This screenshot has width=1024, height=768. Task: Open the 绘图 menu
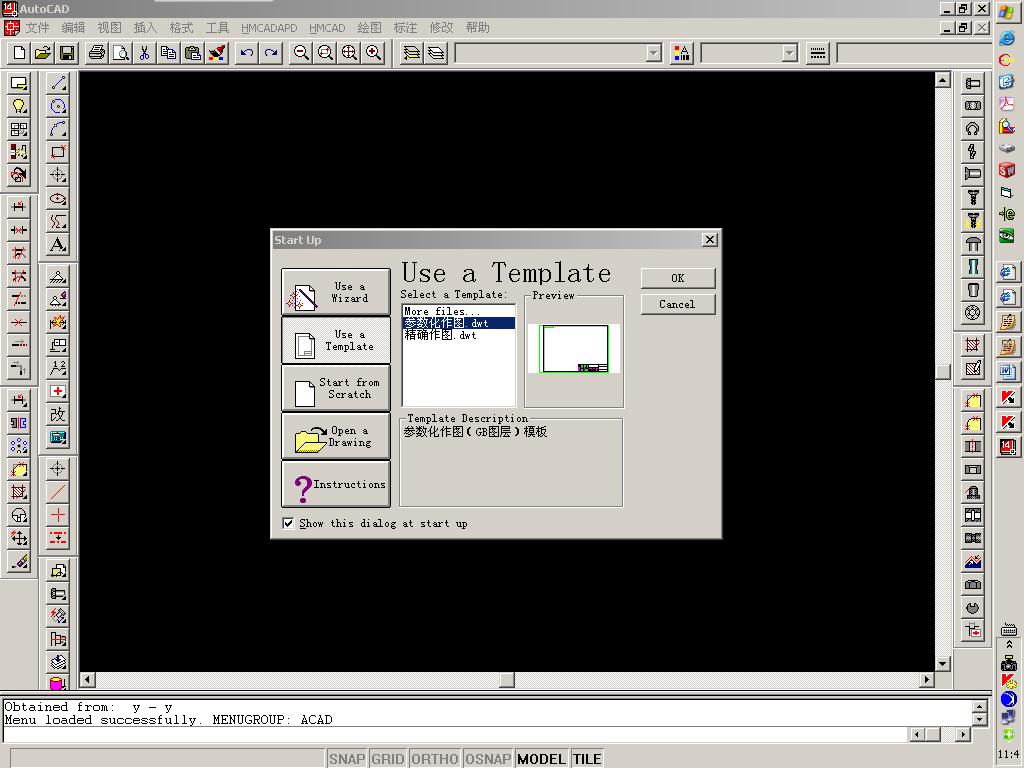[x=369, y=27]
